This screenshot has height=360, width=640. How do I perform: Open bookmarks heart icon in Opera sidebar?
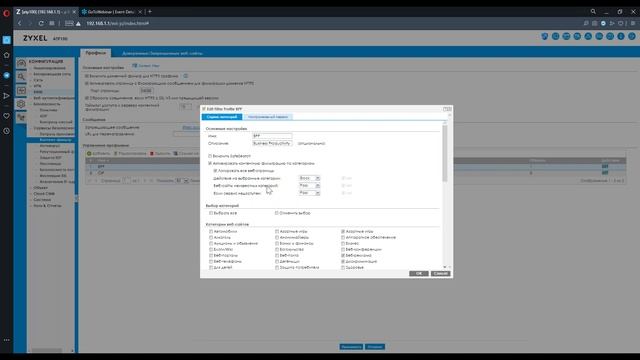click(x=7, y=116)
